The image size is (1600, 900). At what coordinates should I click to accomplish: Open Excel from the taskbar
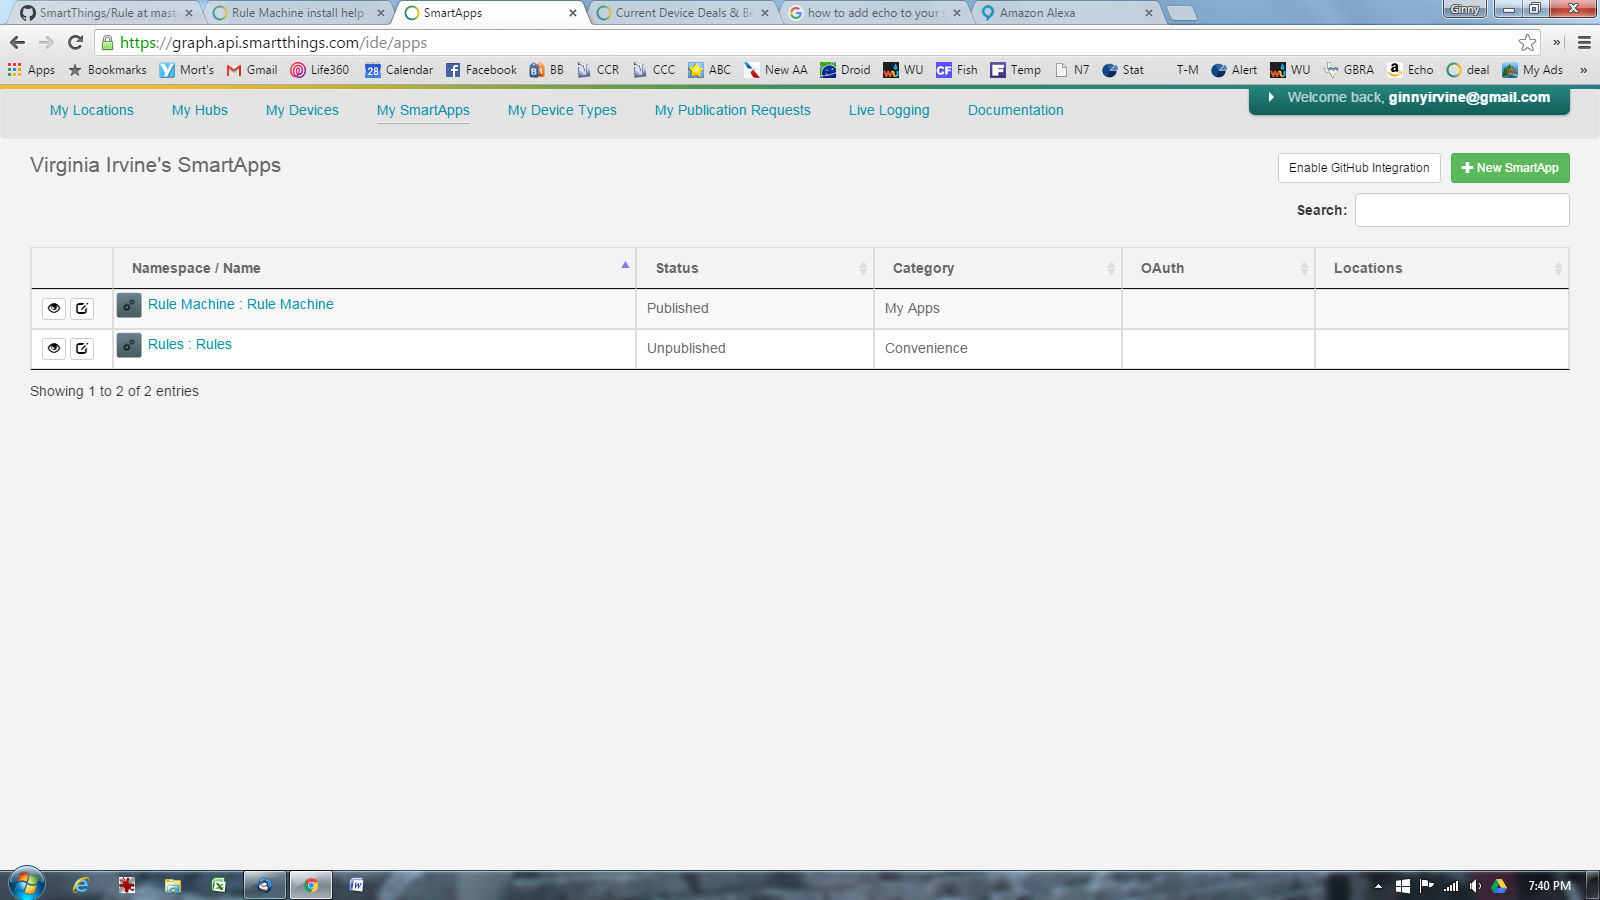click(218, 885)
